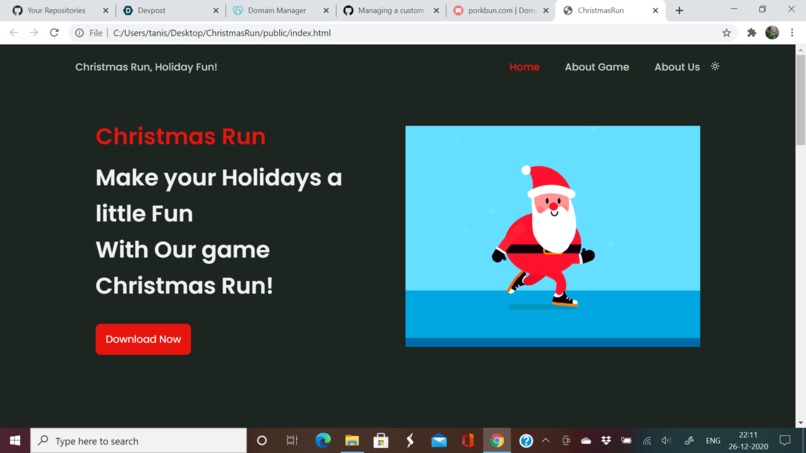
Task: Open Wi-Fi network tray icon
Action: [x=647, y=441]
